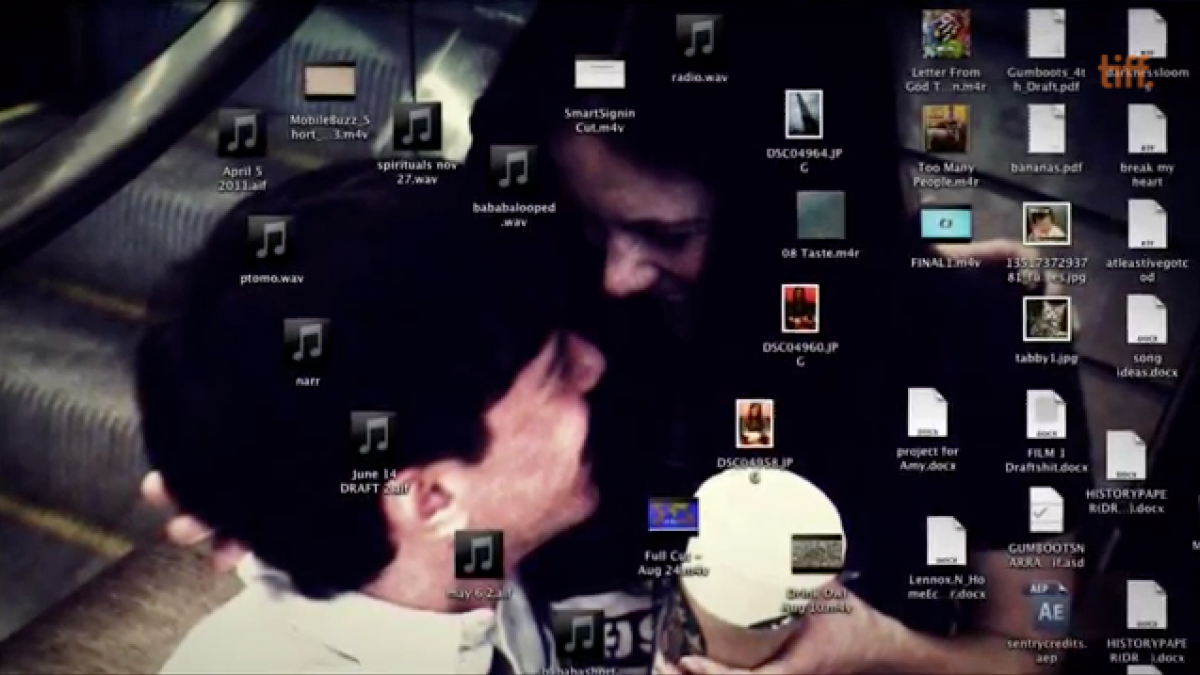Select the ptomo.wav audio icon
This screenshot has width=1200, height=675.
click(270, 240)
